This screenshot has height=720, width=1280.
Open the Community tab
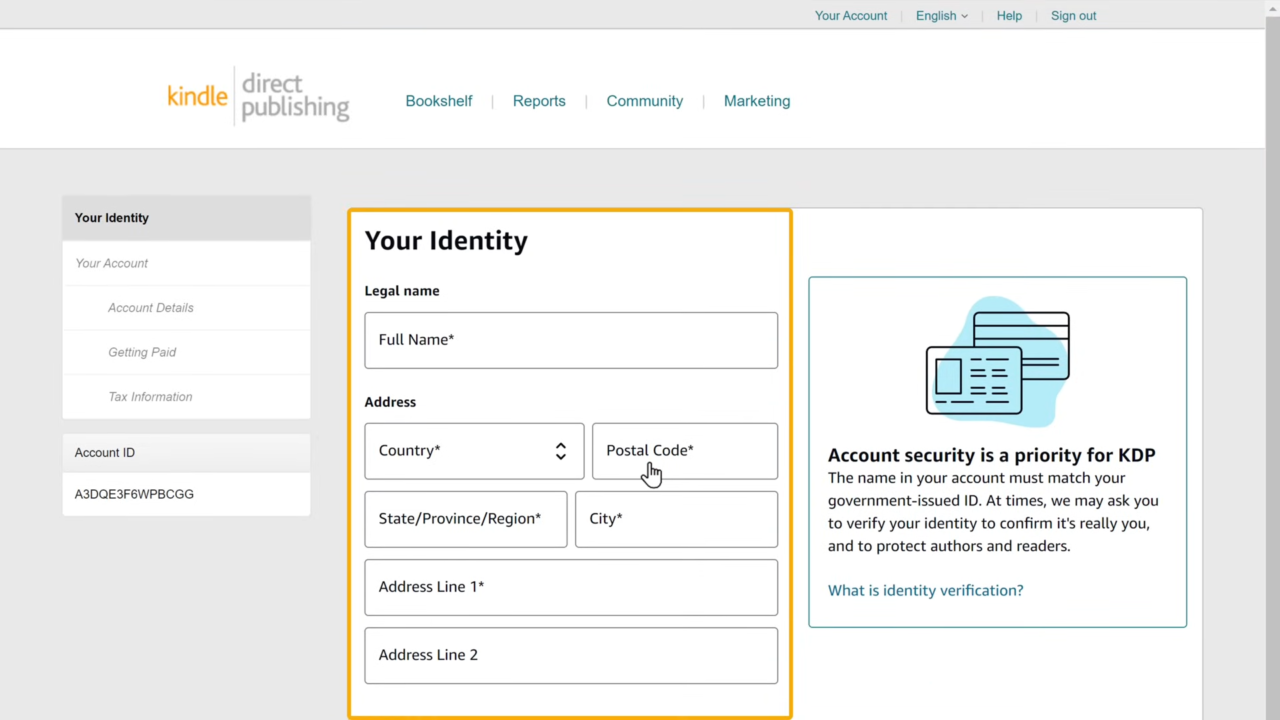pyautogui.click(x=645, y=101)
